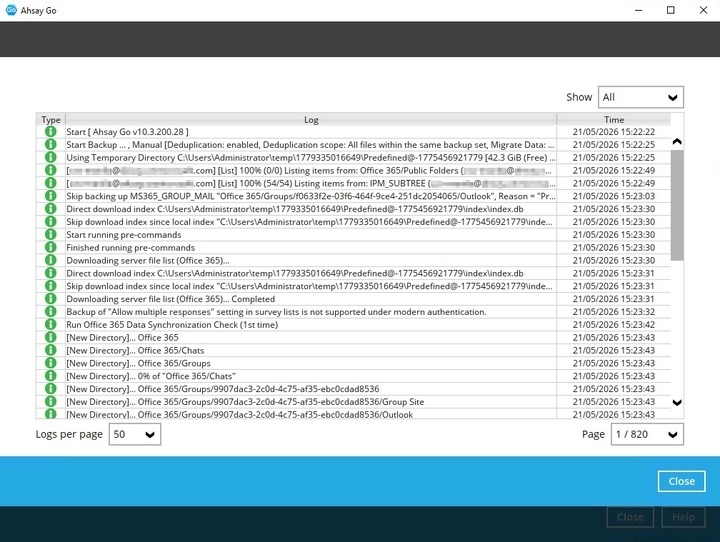
Task: Click the Type column header
Action: 51,119
